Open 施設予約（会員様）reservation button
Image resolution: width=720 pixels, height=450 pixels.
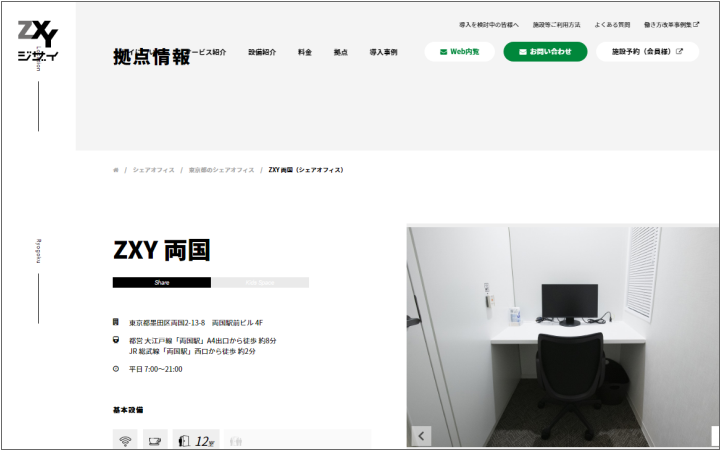(x=647, y=51)
